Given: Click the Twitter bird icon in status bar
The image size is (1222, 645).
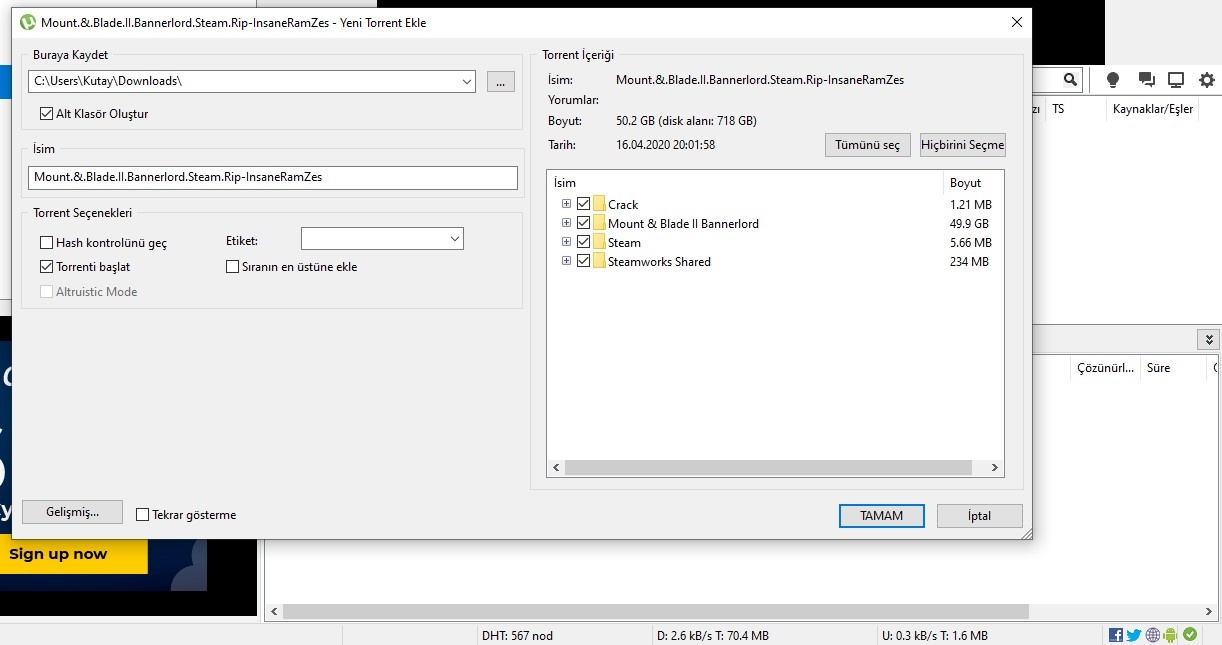Looking at the screenshot, I should click(1134, 635).
